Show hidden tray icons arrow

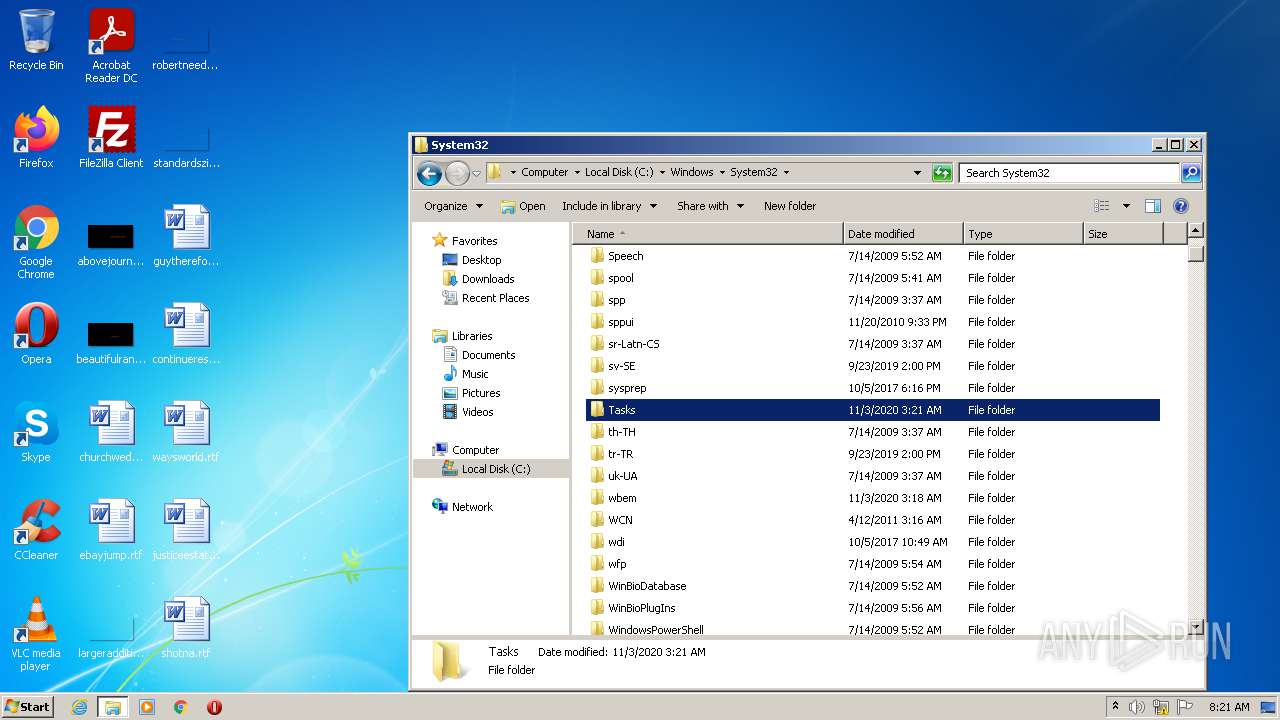(x=1115, y=707)
